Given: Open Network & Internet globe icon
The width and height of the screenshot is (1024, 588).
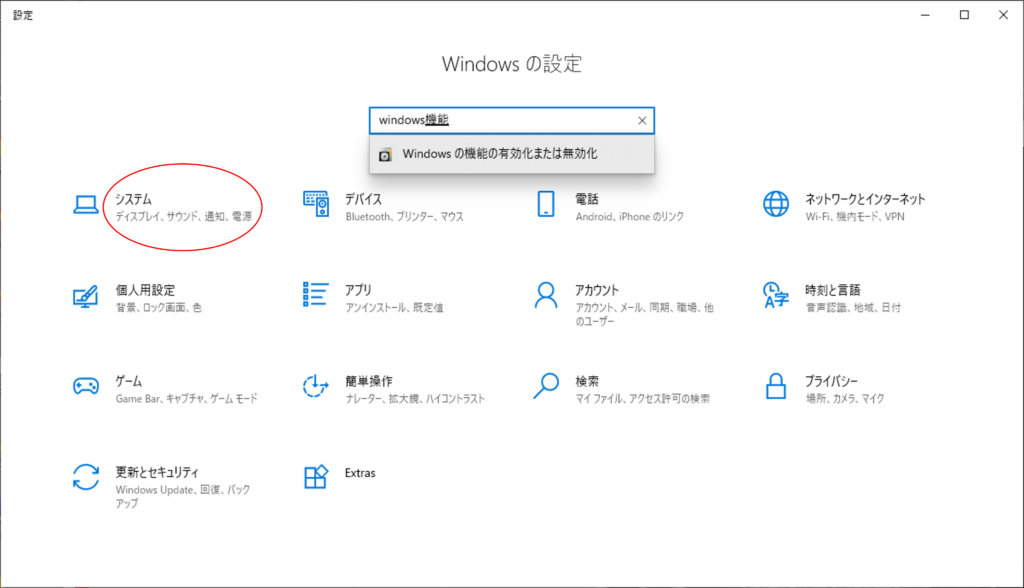Looking at the screenshot, I should (776, 205).
